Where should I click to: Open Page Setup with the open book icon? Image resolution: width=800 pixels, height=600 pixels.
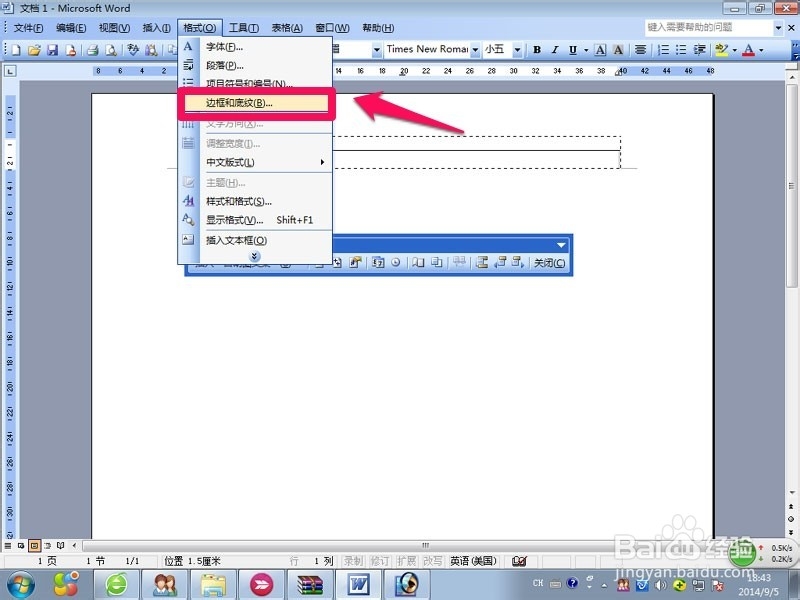point(418,263)
